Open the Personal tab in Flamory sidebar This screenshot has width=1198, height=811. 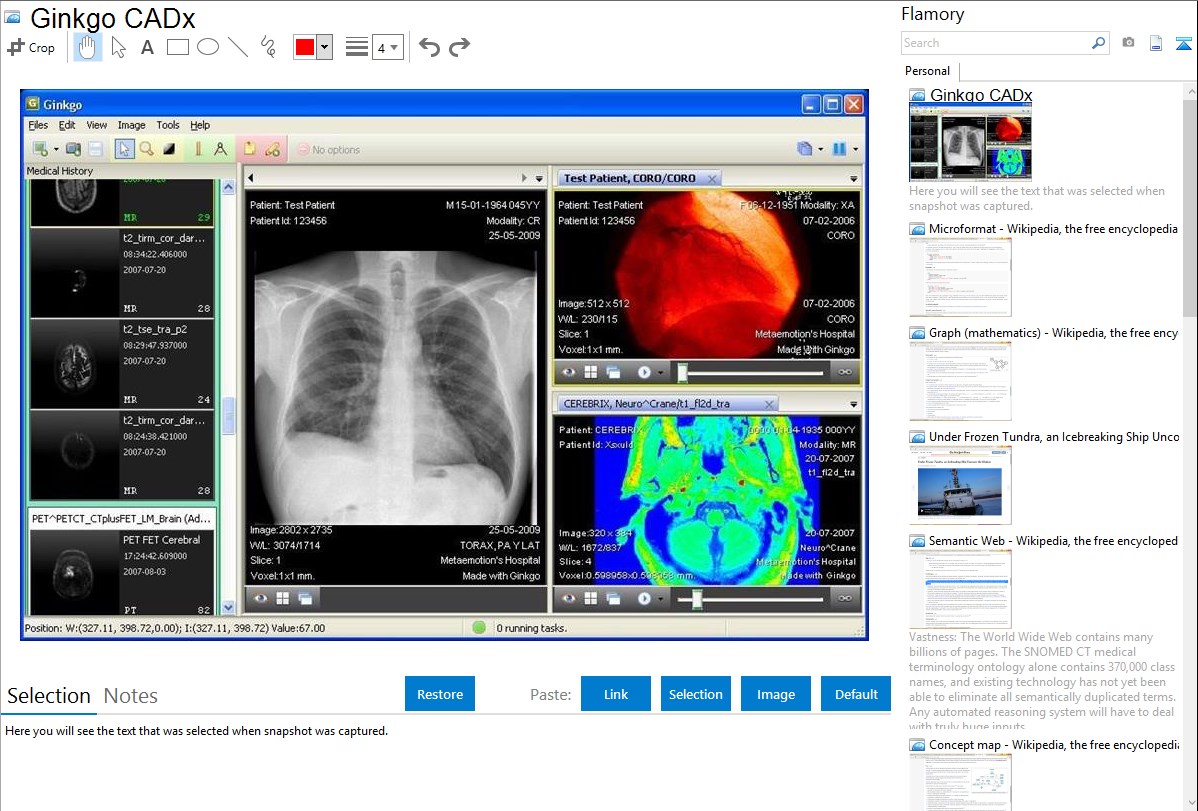[928, 71]
